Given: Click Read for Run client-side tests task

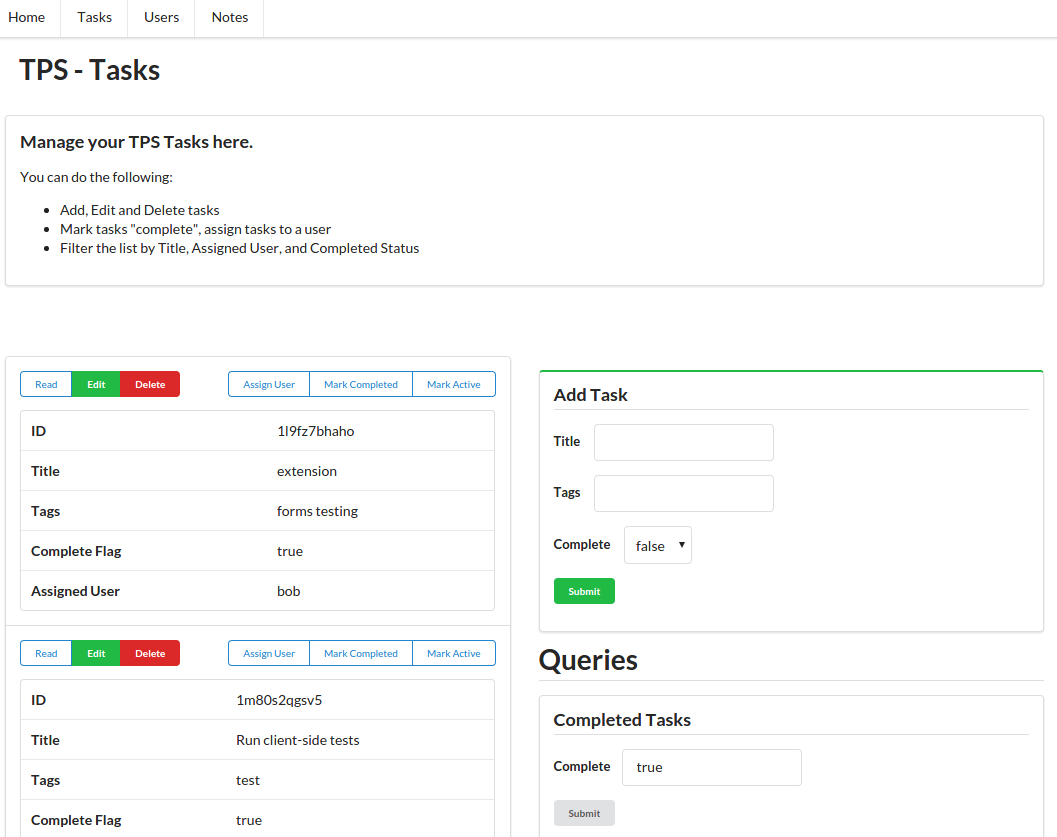Looking at the screenshot, I should tap(46, 653).
